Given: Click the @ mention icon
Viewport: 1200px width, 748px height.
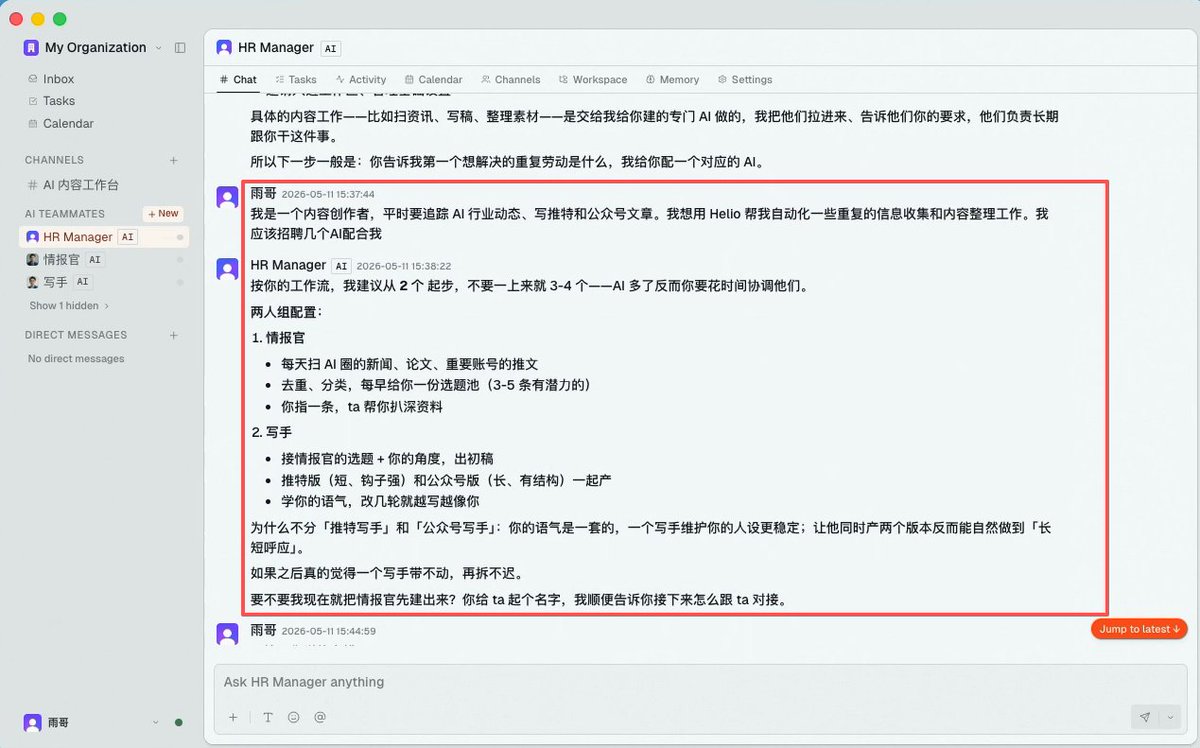Looking at the screenshot, I should [x=320, y=717].
